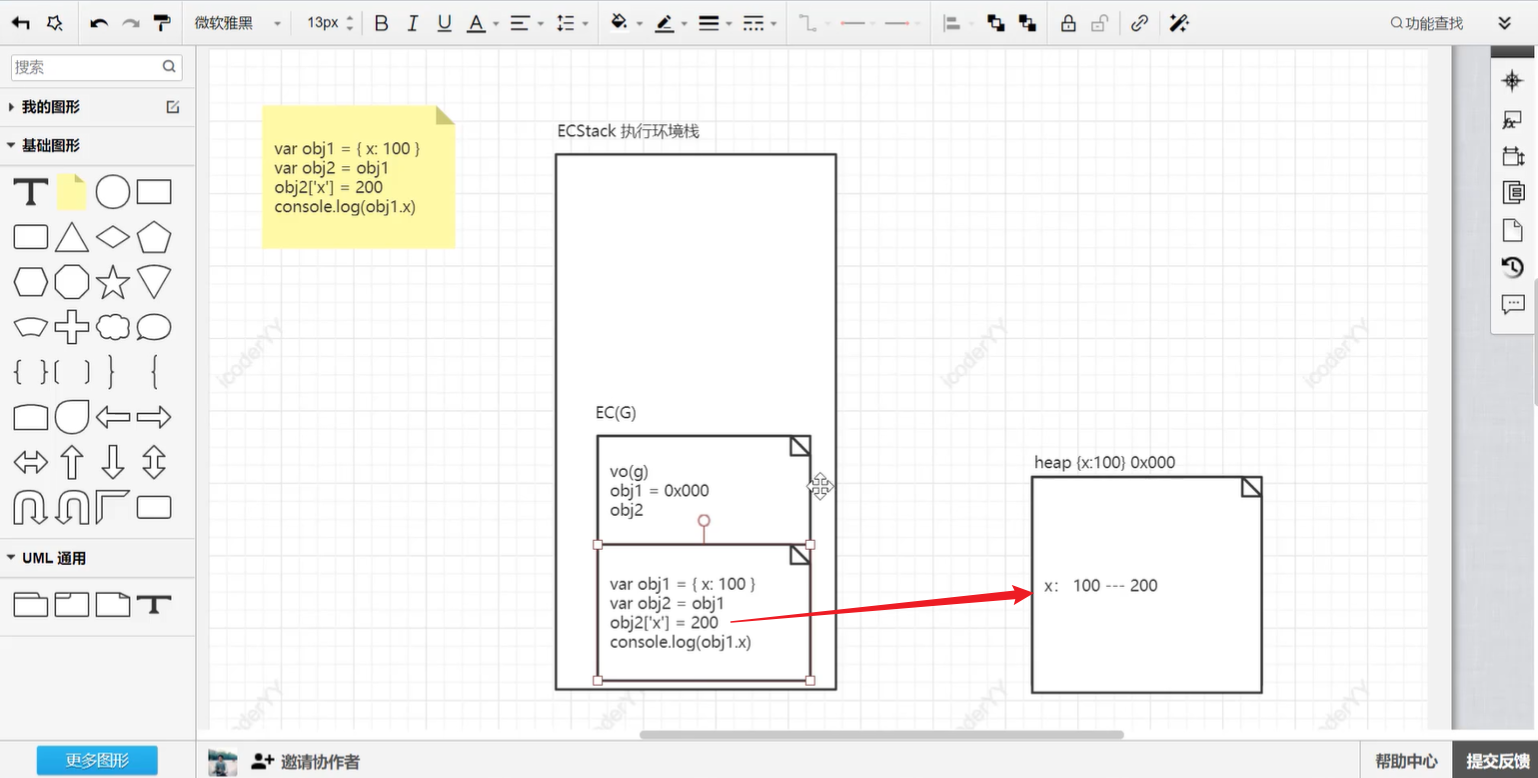The width and height of the screenshot is (1538, 778).
Task: Click the unlock shape icon
Action: pos(1099,23)
